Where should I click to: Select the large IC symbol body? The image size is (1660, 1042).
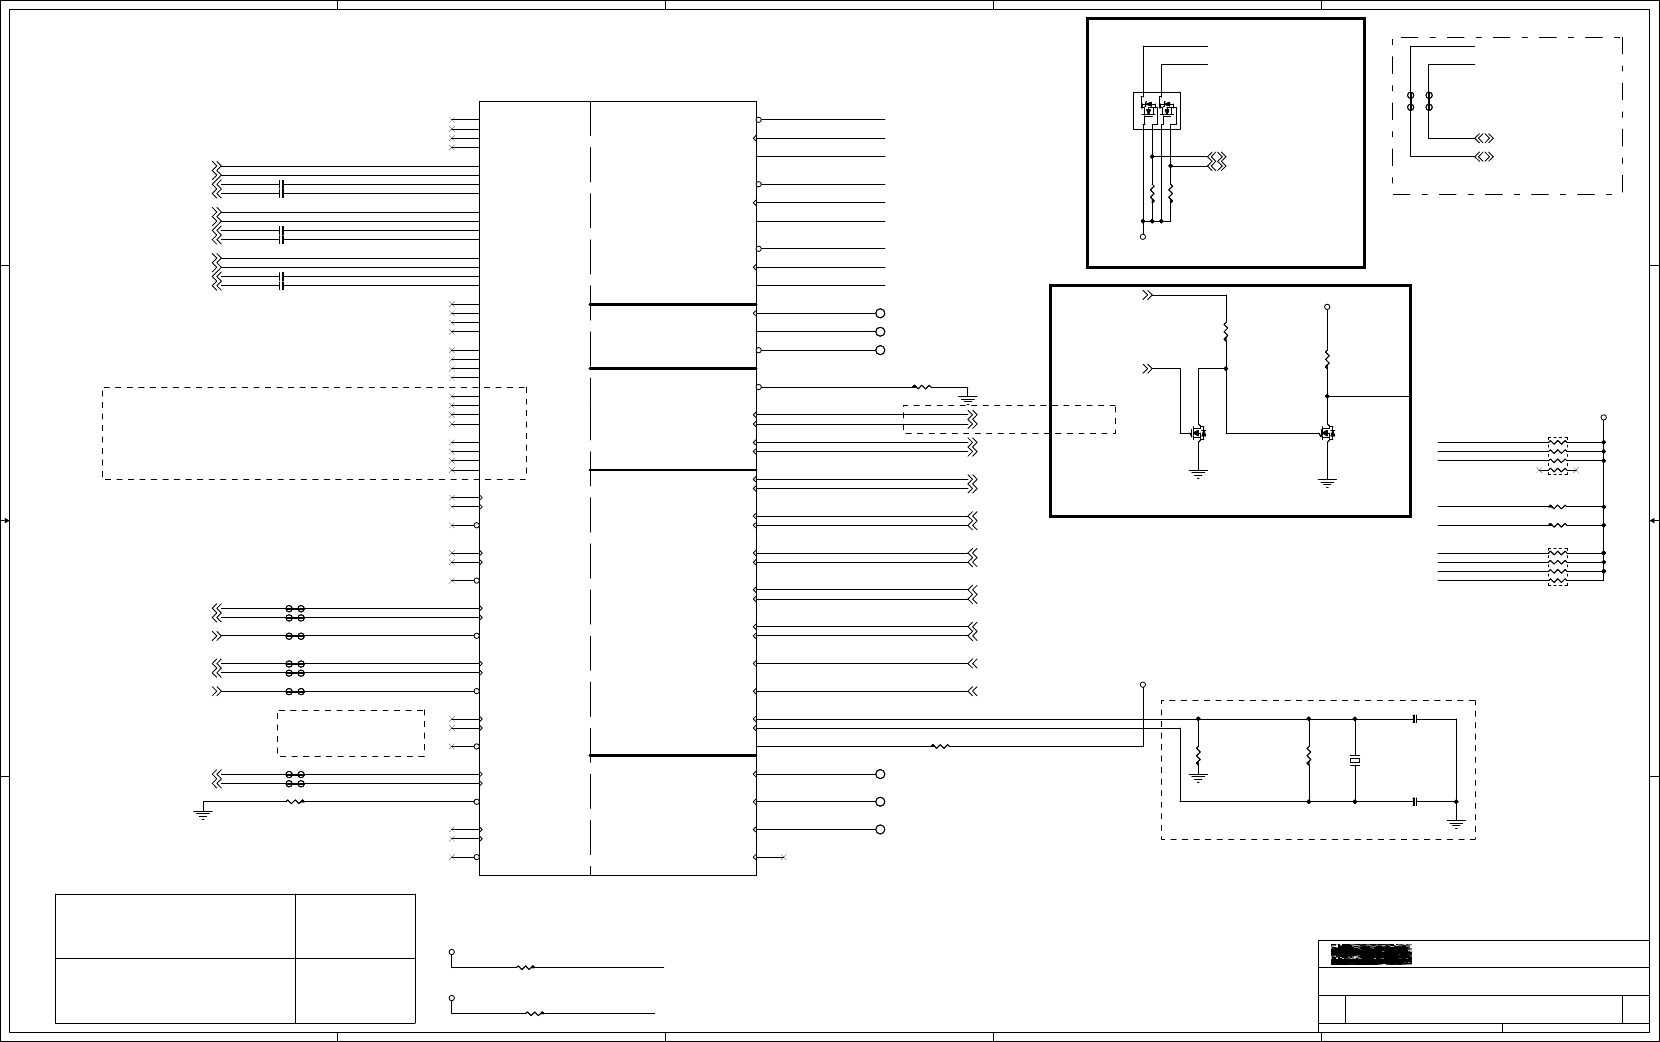click(x=618, y=488)
